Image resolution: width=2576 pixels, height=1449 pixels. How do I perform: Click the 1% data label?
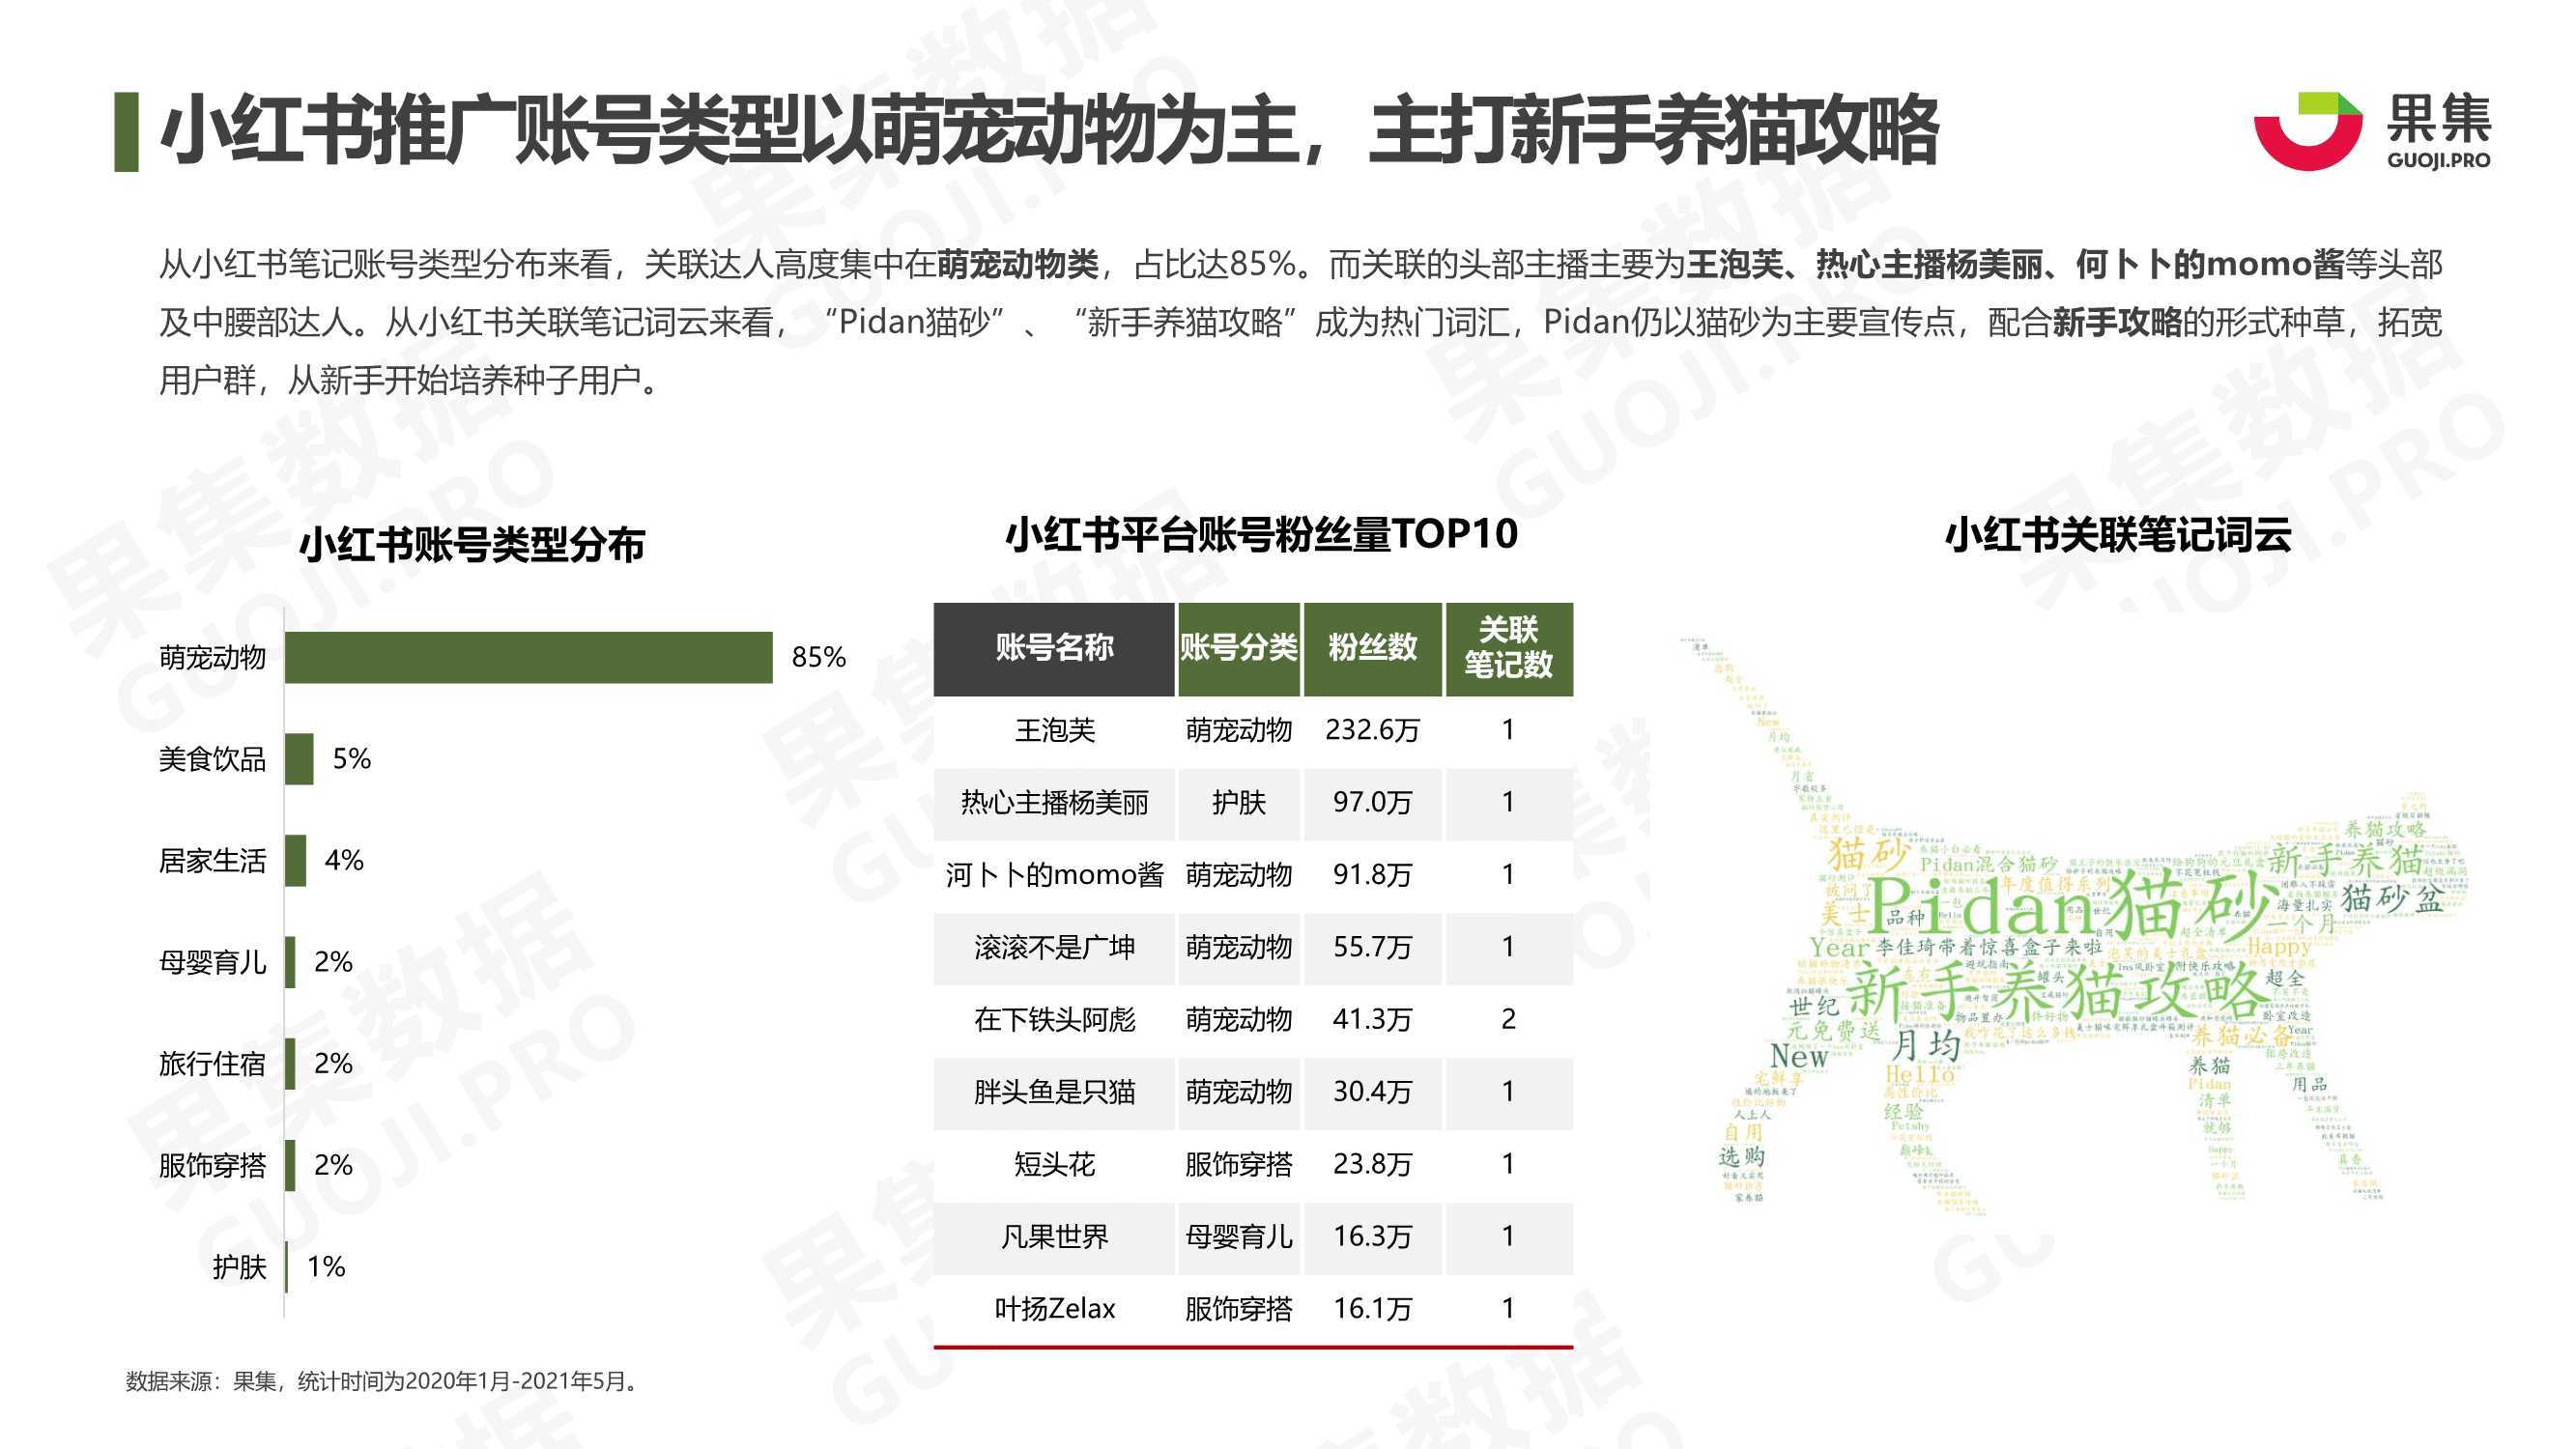[326, 1267]
